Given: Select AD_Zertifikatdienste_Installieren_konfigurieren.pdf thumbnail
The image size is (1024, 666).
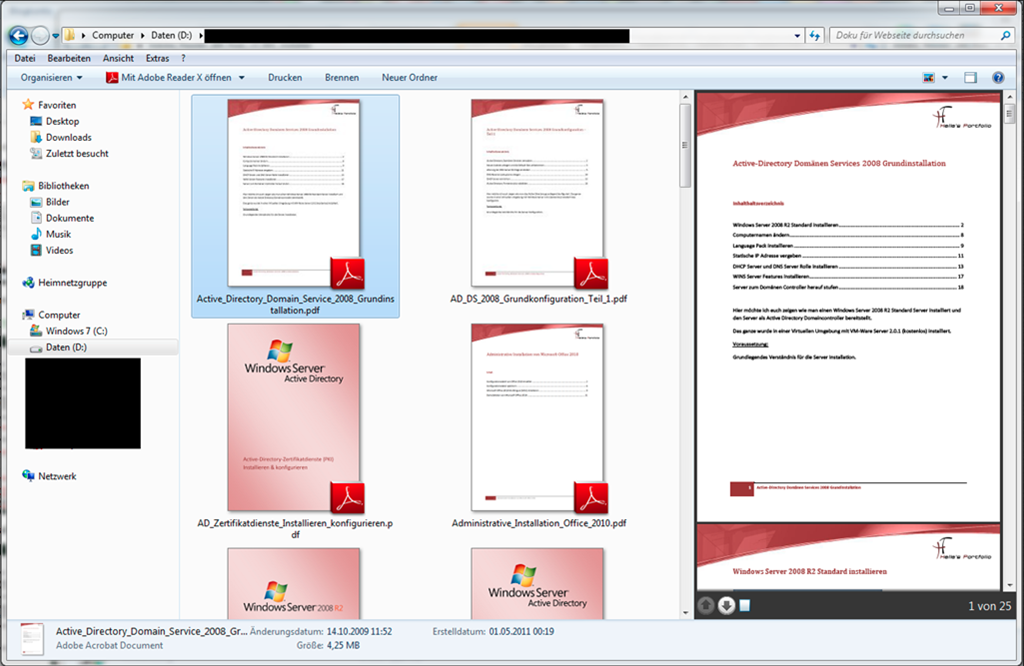Looking at the screenshot, I should tap(294, 418).
